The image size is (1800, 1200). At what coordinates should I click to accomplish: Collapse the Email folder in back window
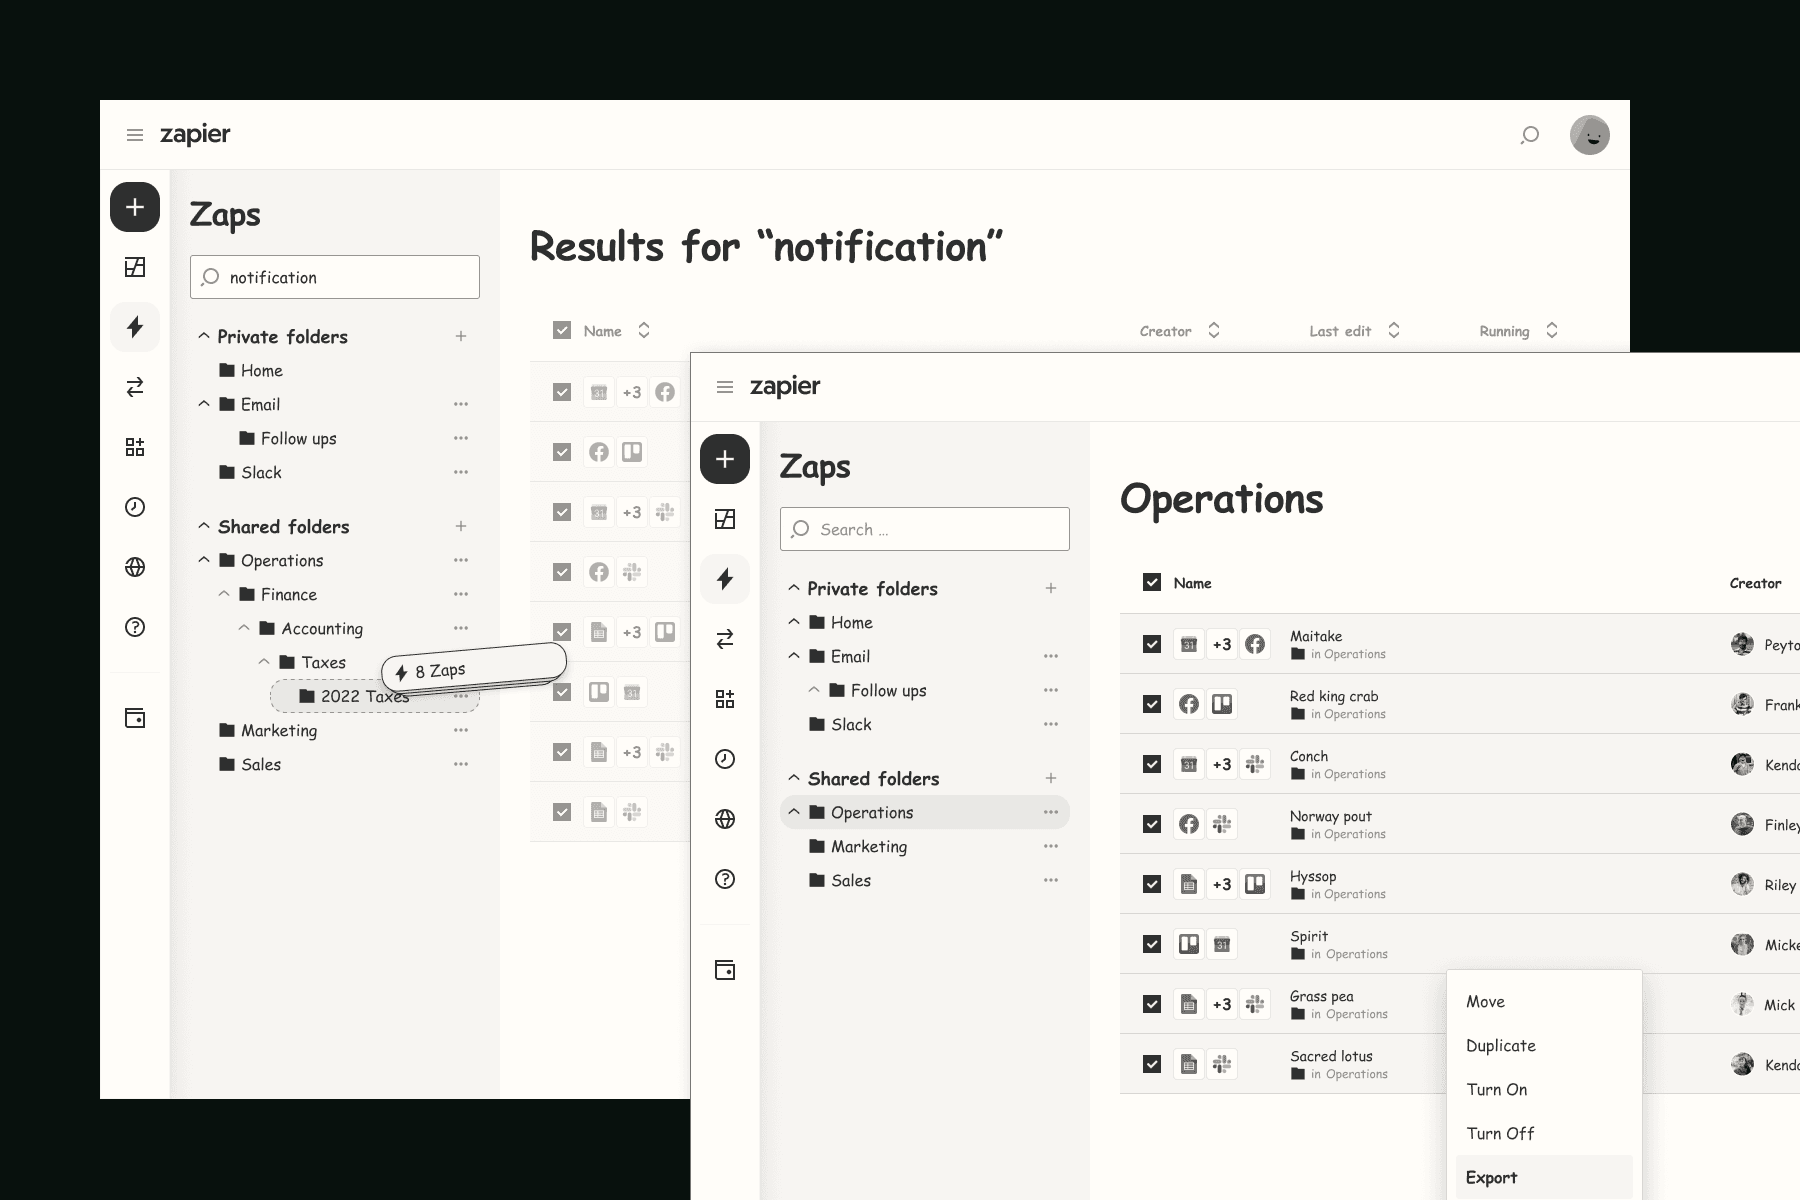204,404
